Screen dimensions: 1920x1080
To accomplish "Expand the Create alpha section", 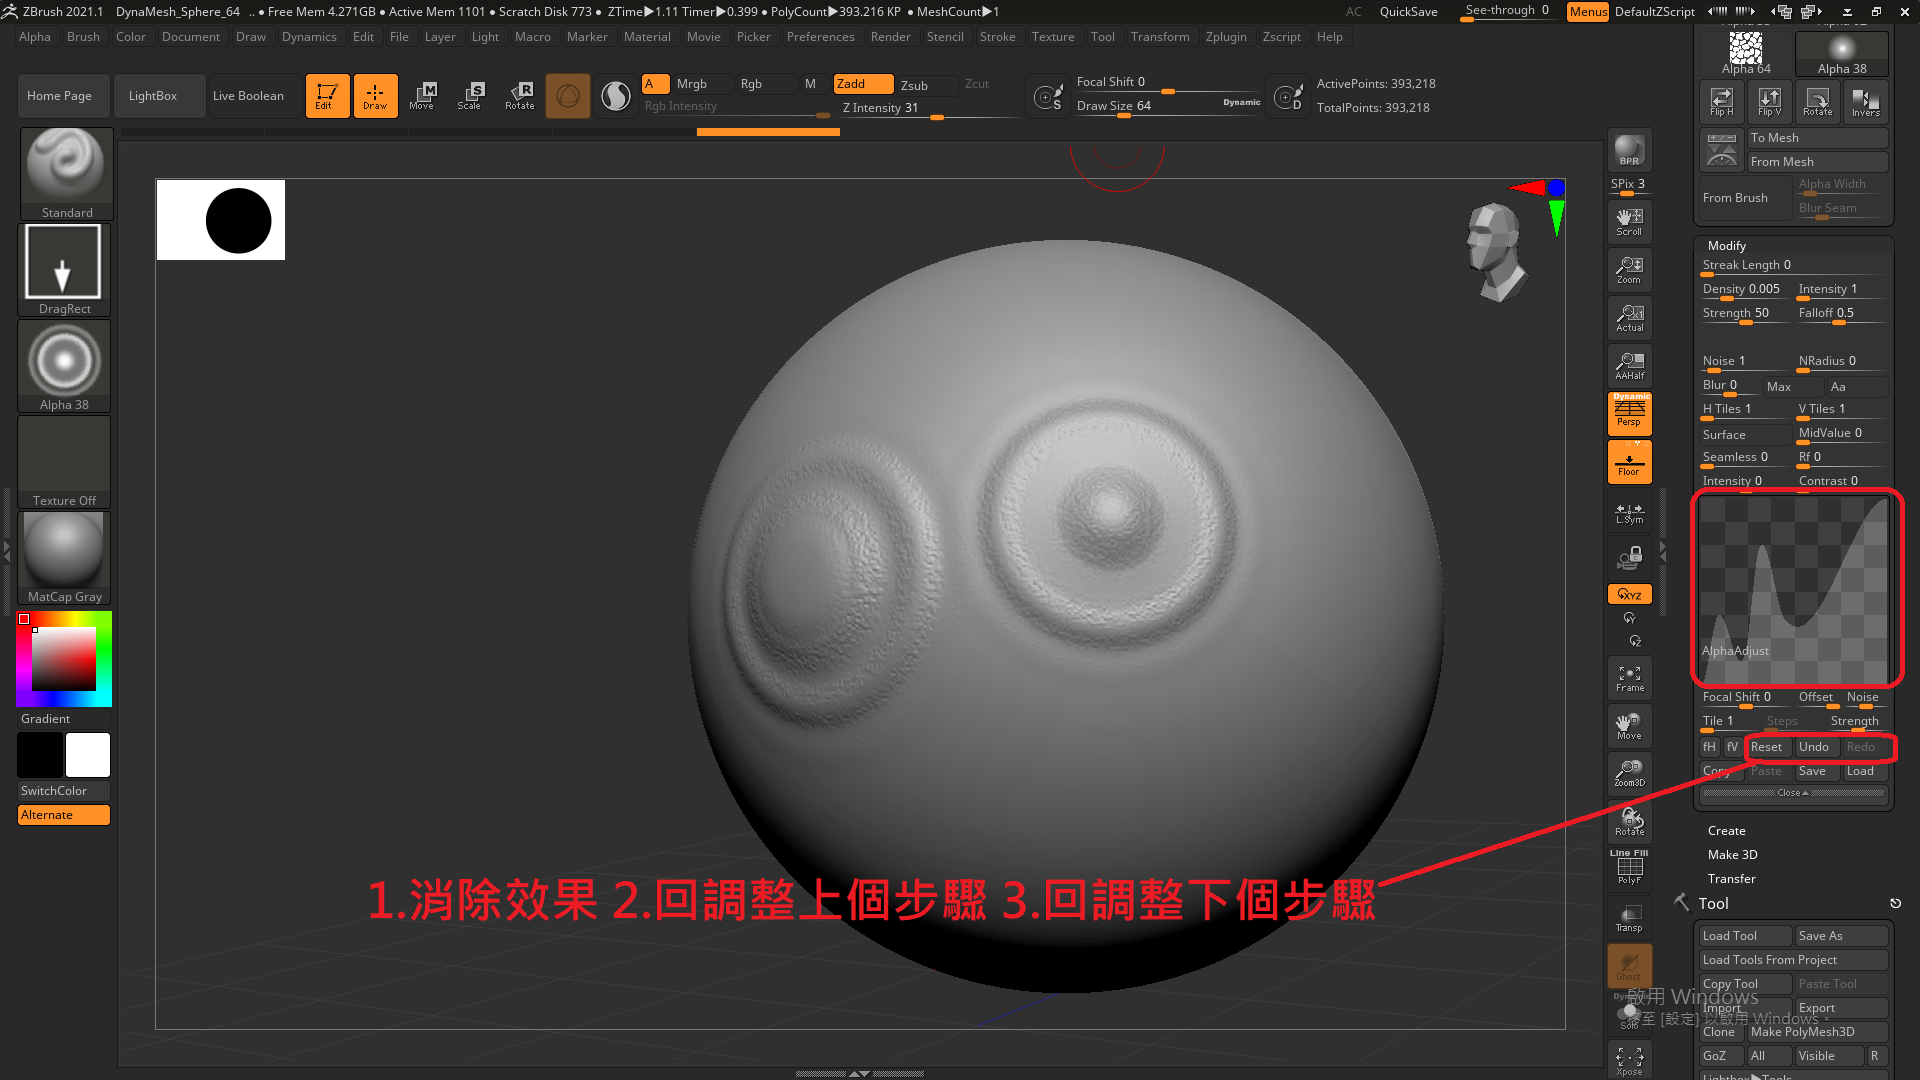I will [1726, 831].
